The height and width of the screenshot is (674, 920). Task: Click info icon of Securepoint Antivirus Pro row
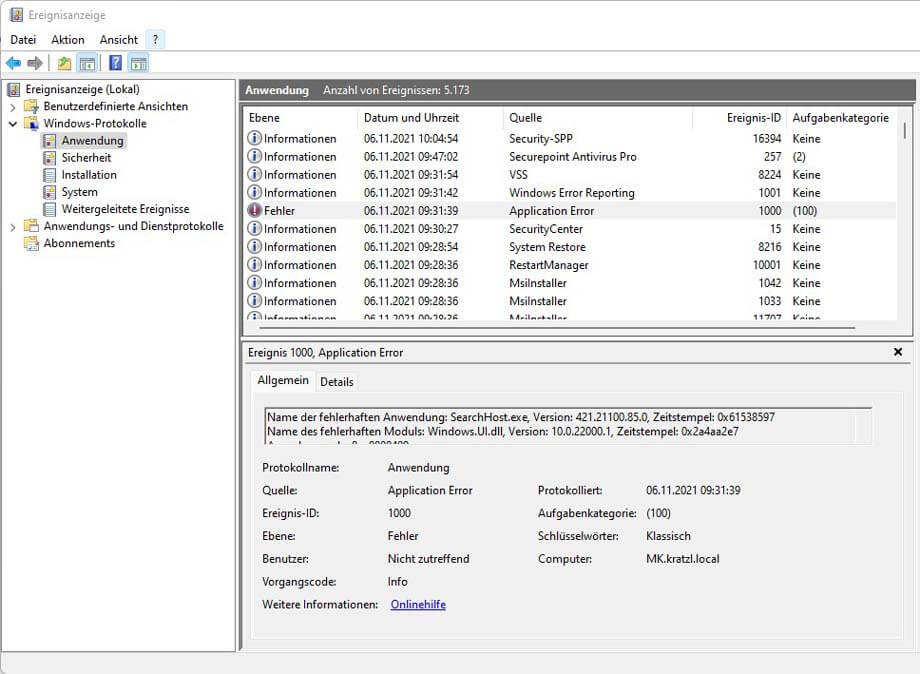tap(254, 156)
